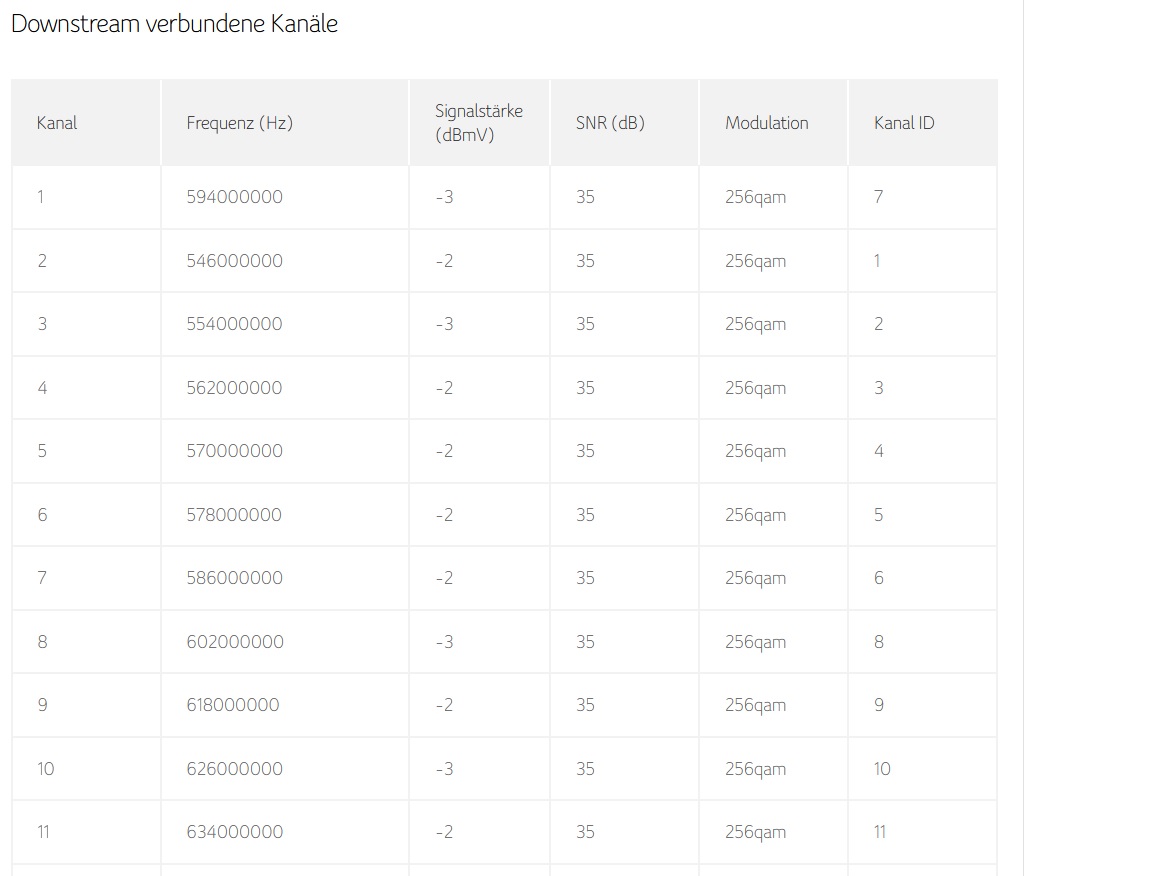
Task: Click frequency value 626000000
Action: [234, 769]
